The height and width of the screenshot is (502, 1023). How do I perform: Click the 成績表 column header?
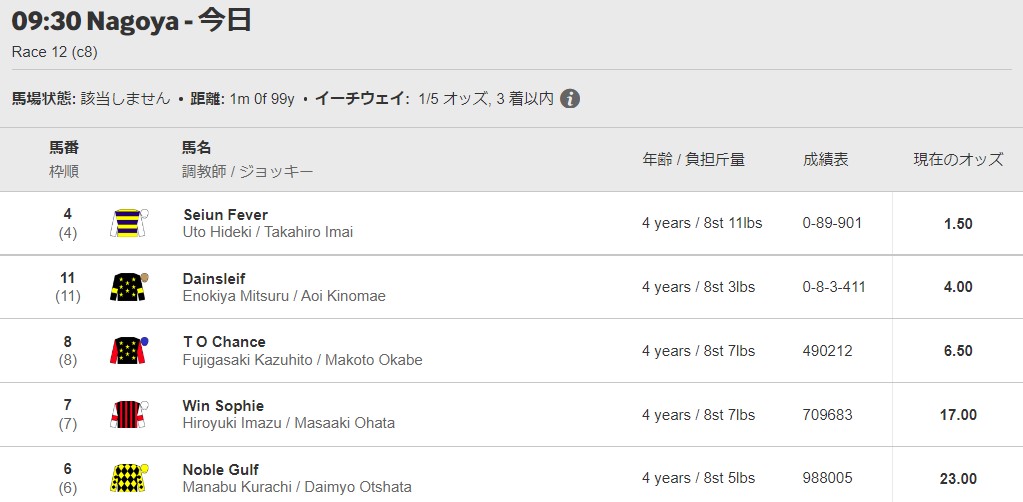tap(825, 160)
